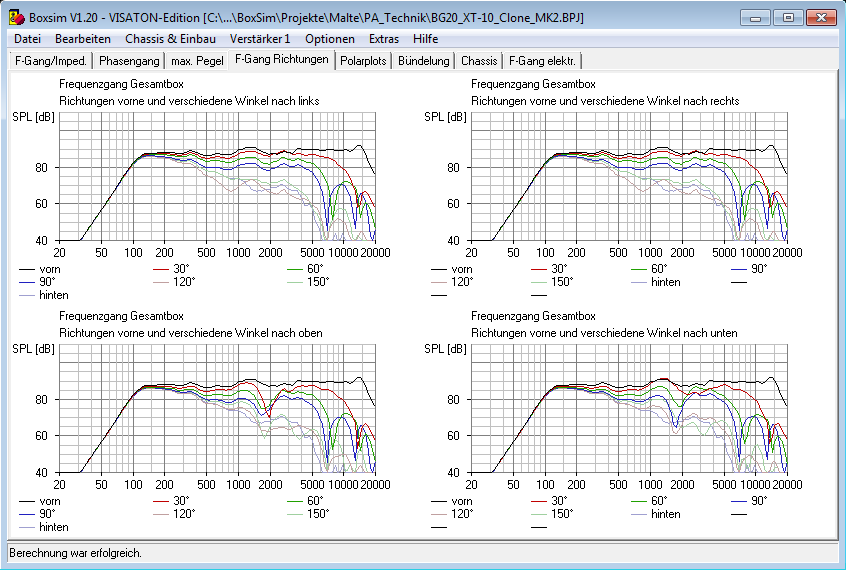
Task: Click the 'nach unten' frequency response graph
Action: click(x=629, y=408)
